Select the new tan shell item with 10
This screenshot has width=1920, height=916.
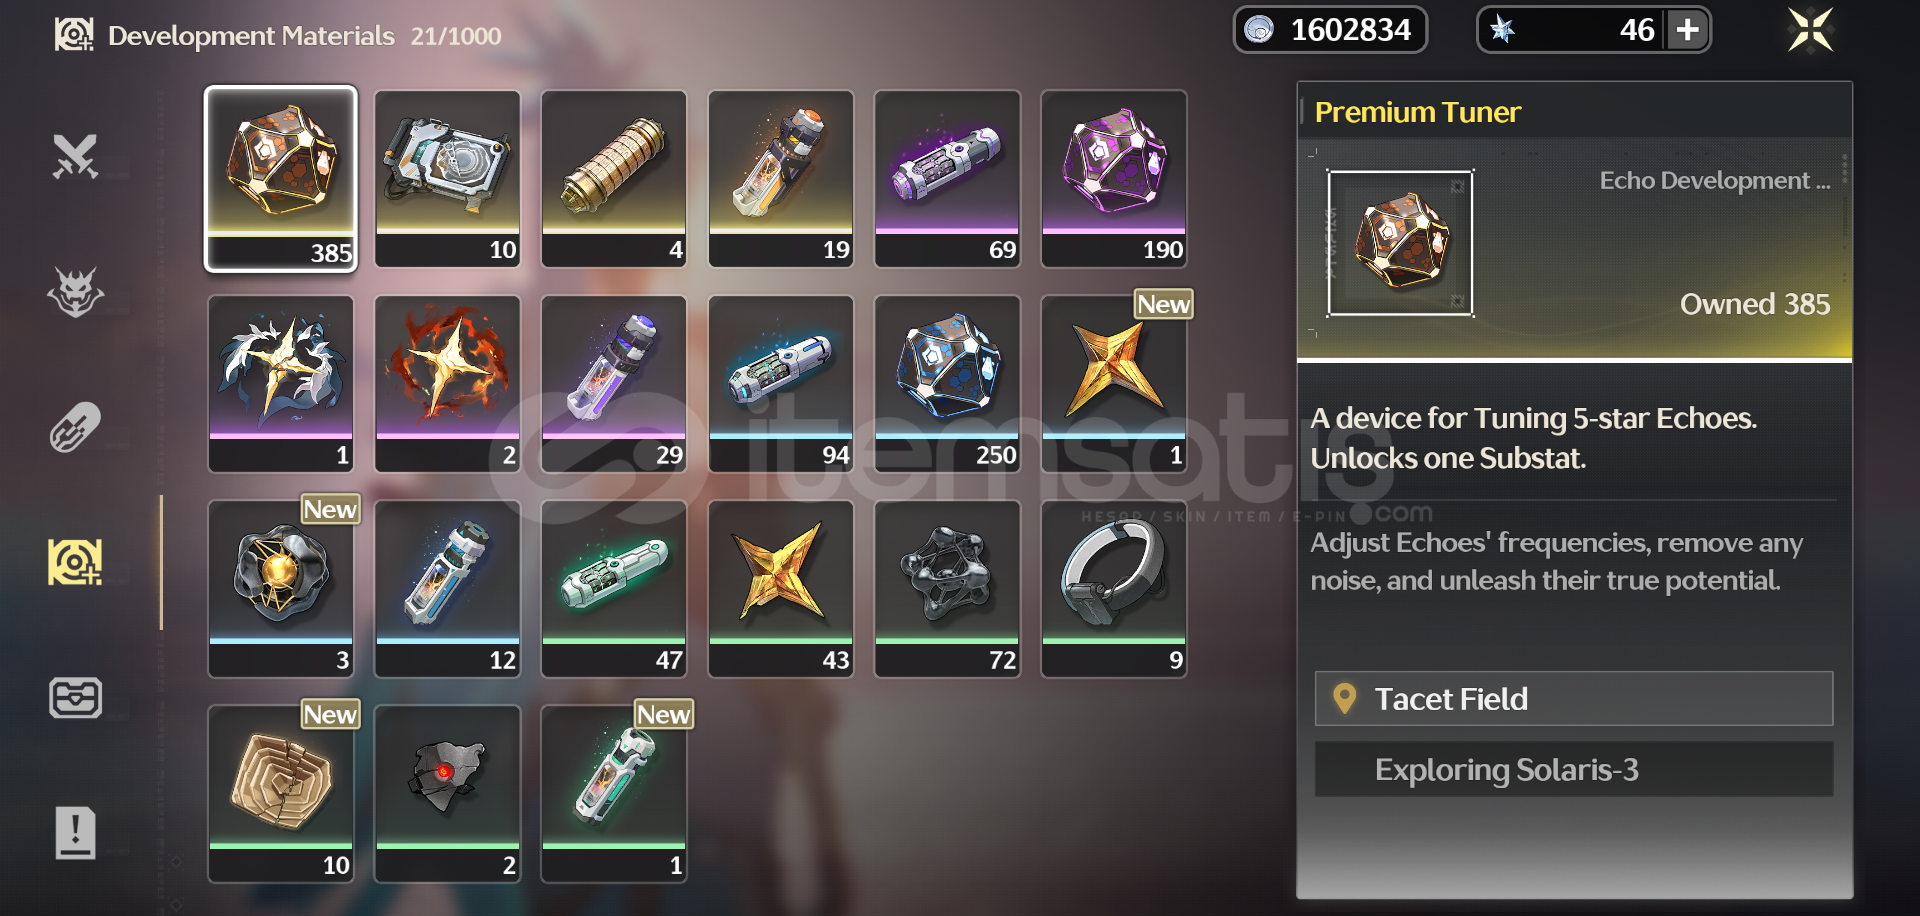(x=281, y=794)
